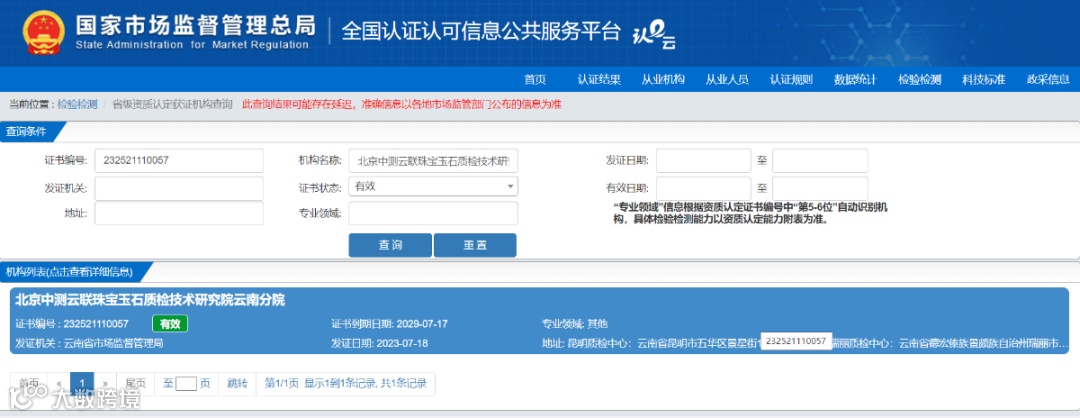Click the 专业领域: 其他 text
This screenshot has width=1080, height=418.
[x=575, y=324]
